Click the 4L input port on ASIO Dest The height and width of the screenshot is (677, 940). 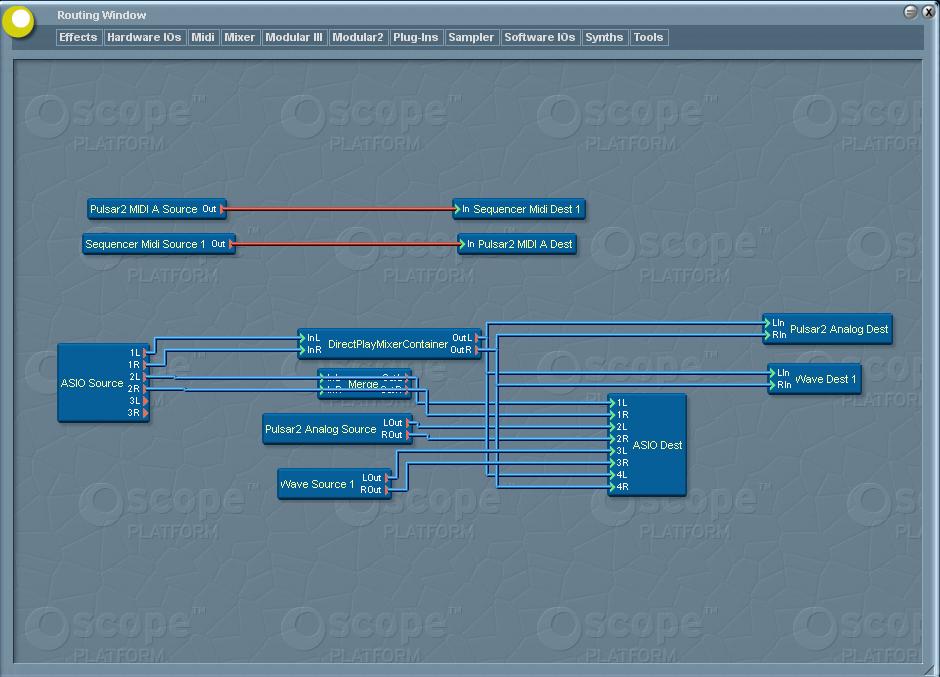[x=612, y=475]
